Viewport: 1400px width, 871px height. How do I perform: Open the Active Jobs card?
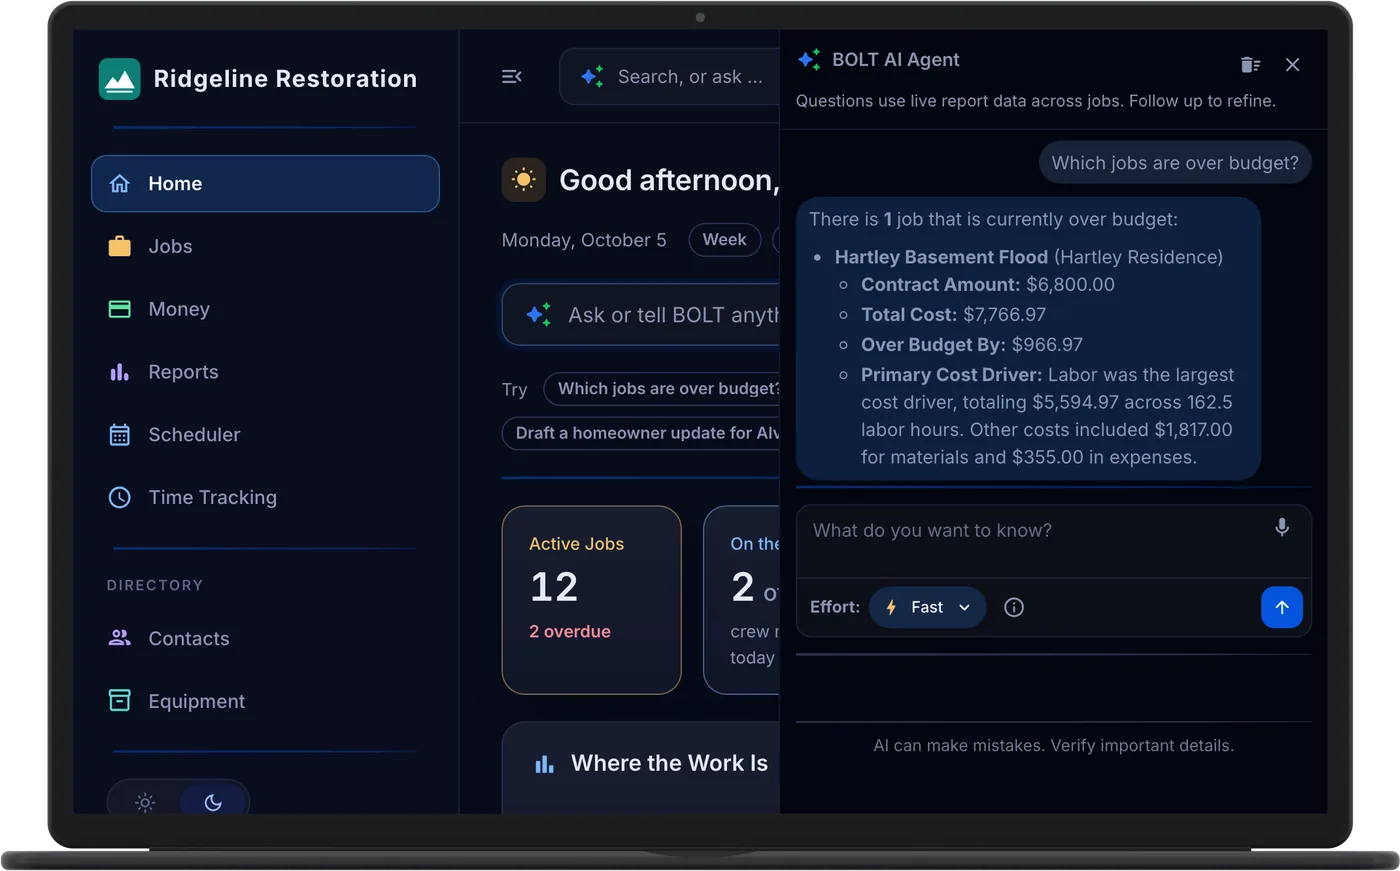tap(592, 600)
